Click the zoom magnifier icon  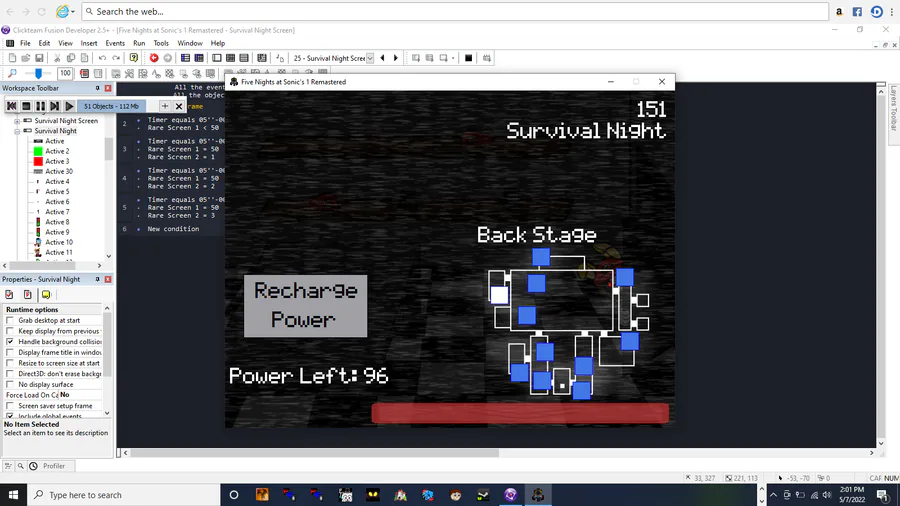click(12, 73)
